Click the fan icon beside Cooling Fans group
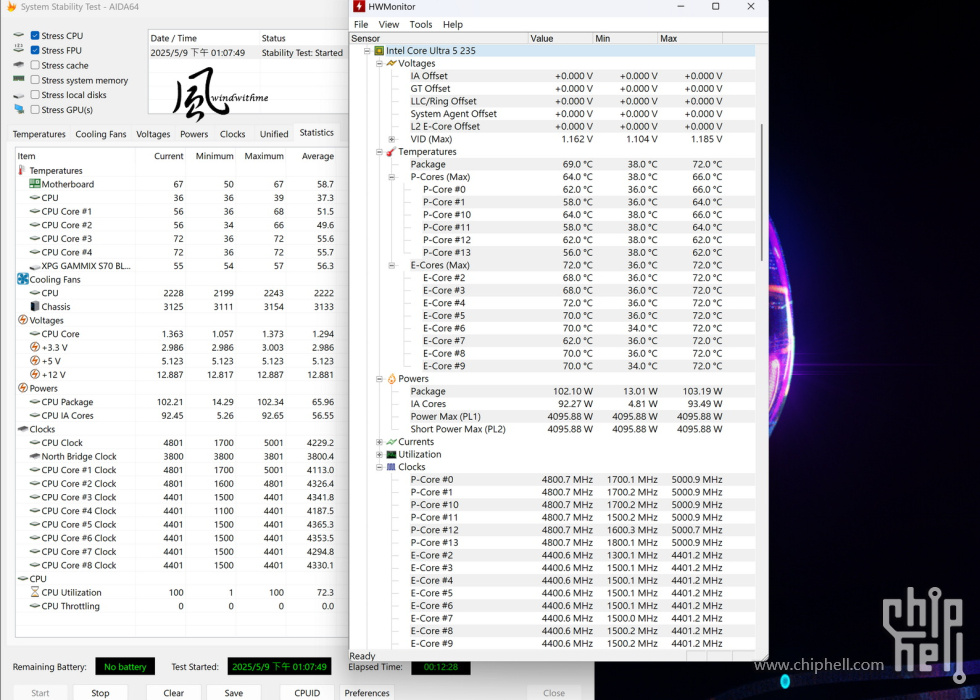Screen dimensions: 980x700 [23, 279]
